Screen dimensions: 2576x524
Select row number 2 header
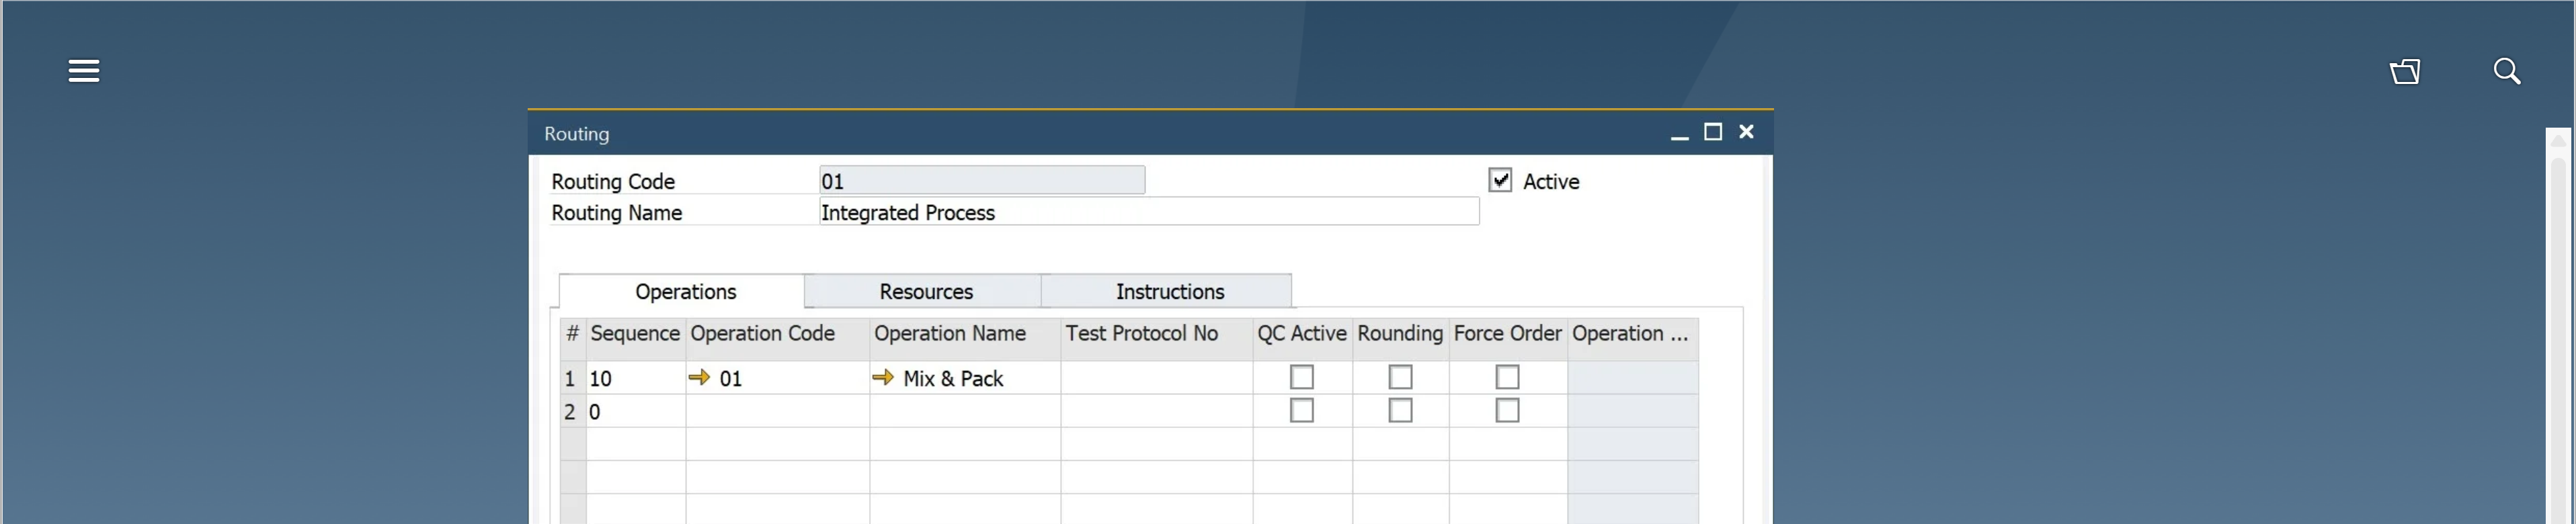click(572, 411)
